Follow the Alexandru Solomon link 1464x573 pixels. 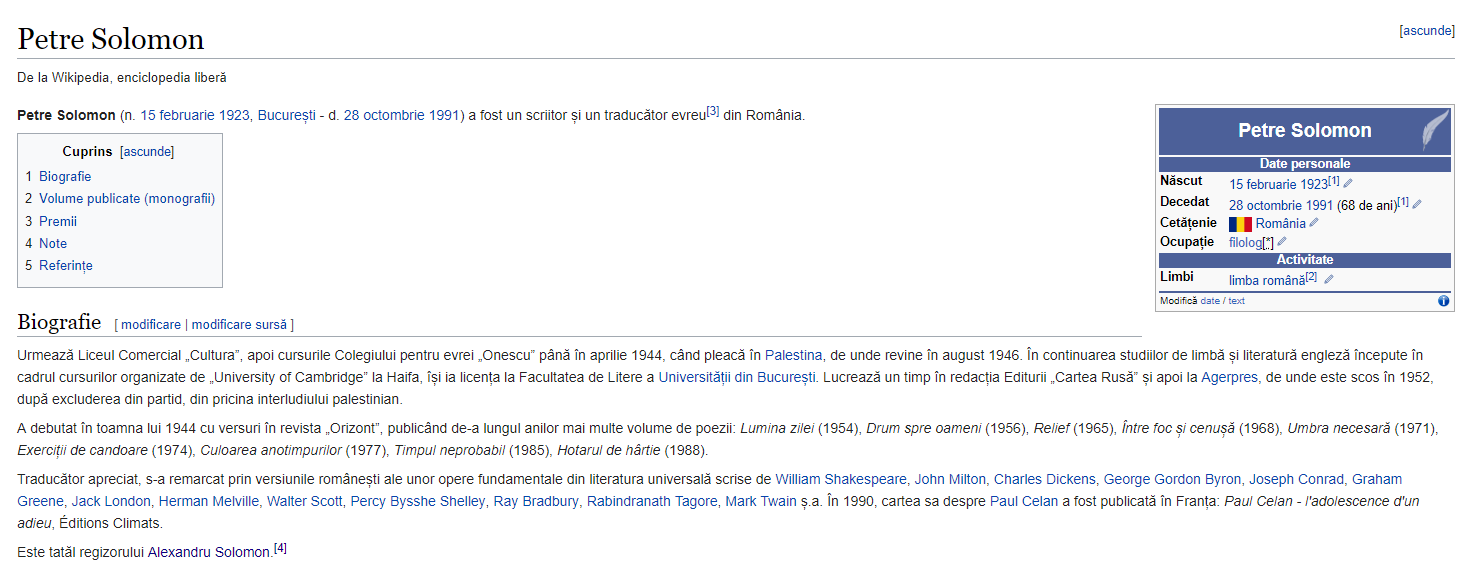pos(209,552)
